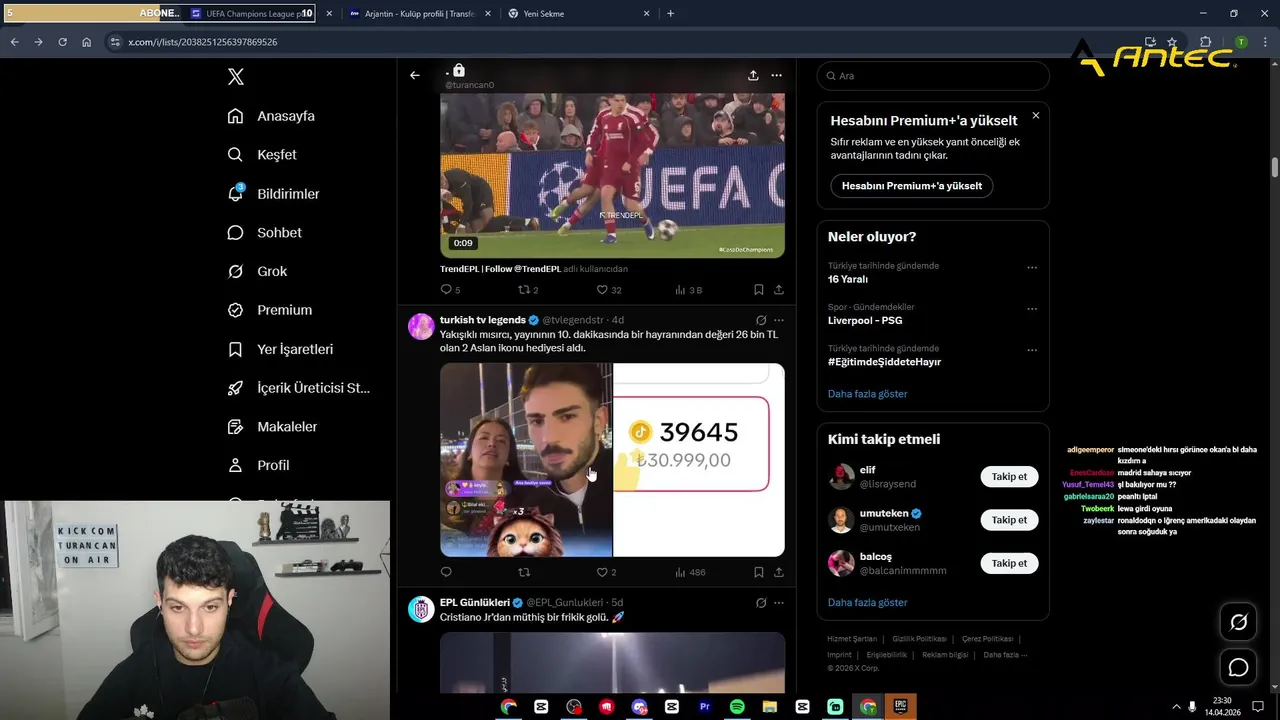1280x720 pixels.
Task: Open the 16 Yaralı trend
Action: (x=848, y=280)
